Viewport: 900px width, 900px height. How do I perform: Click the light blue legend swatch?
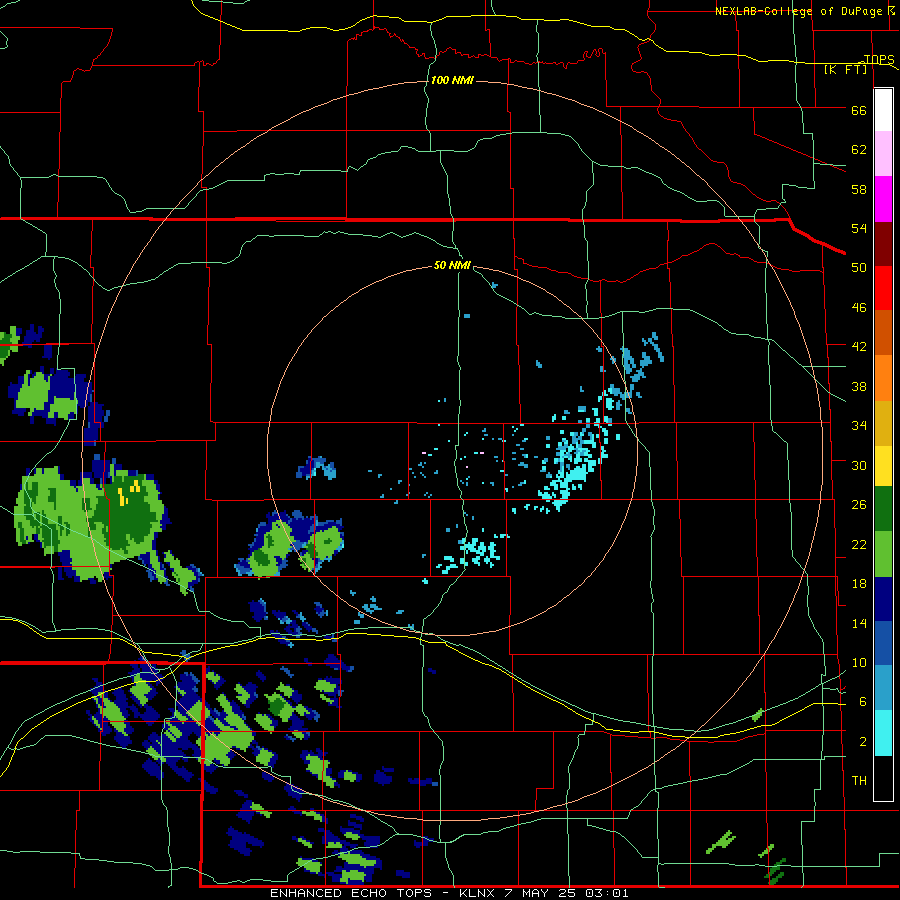click(x=883, y=688)
